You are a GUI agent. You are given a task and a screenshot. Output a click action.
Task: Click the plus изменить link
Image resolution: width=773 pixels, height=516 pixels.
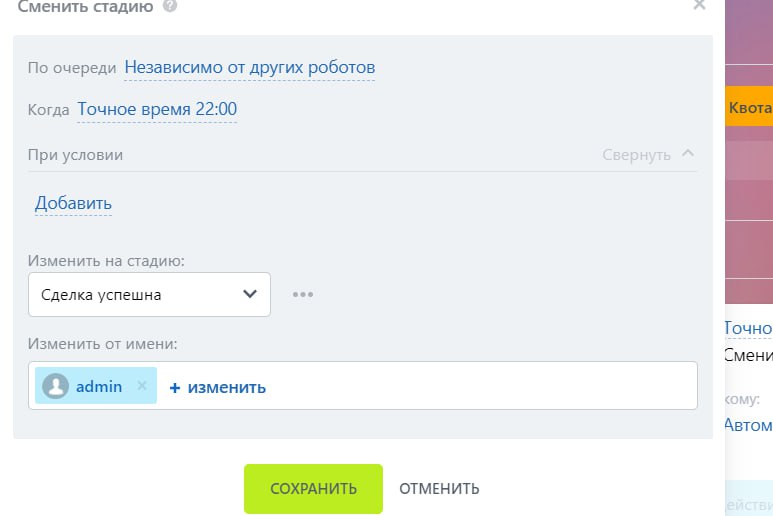click(218, 387)
